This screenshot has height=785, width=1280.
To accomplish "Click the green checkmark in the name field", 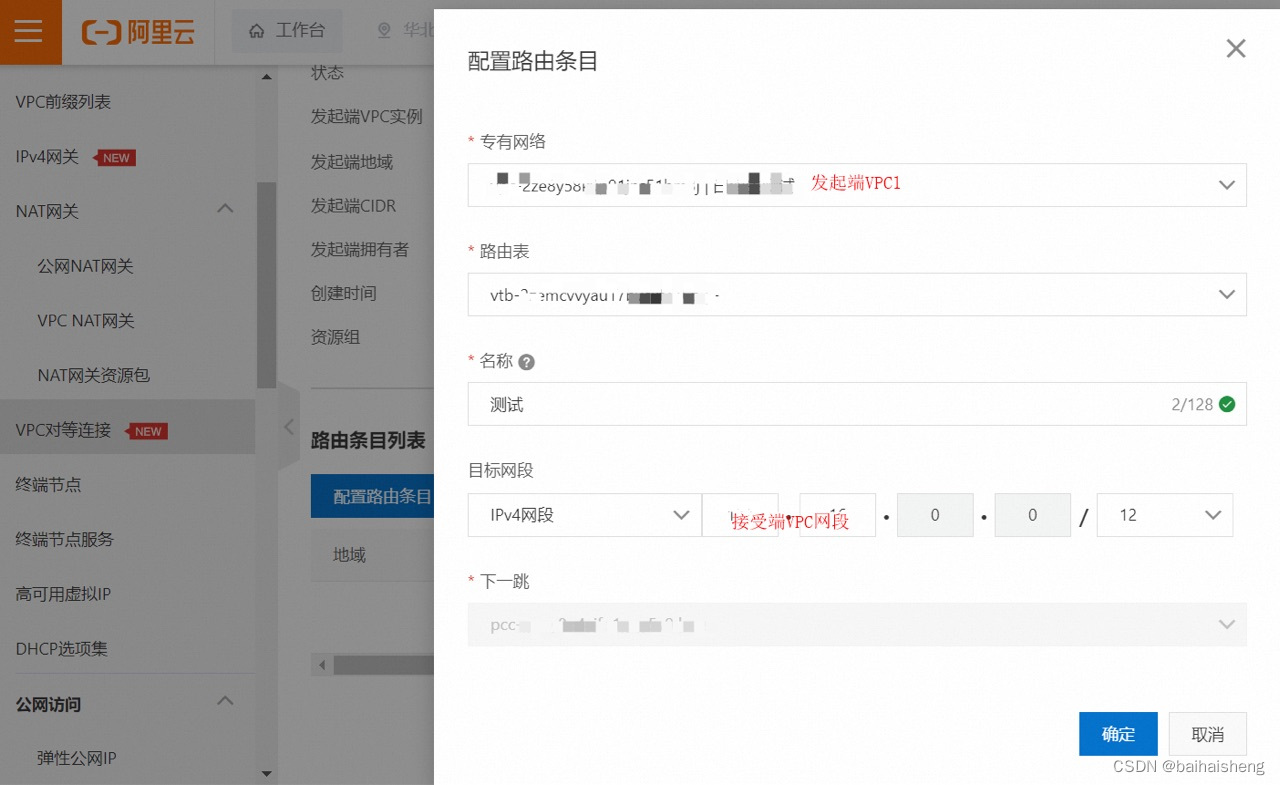I will click(x=1228, y=404).
